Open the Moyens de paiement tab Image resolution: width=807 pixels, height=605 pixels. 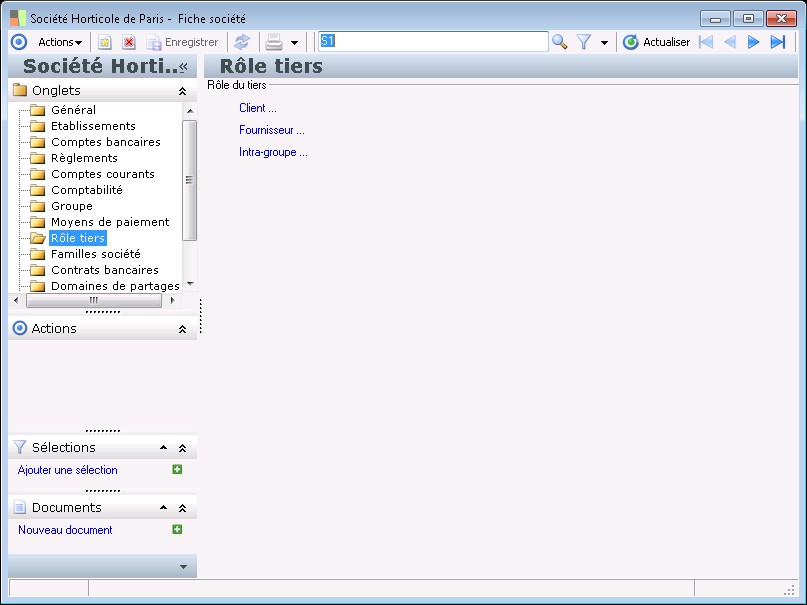click(110, 222)
